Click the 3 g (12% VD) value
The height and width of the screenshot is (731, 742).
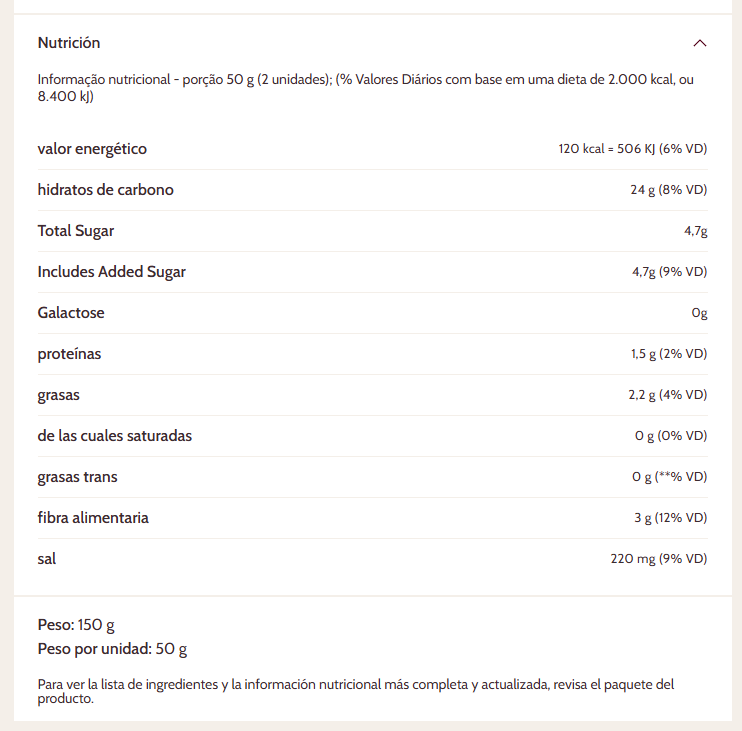pos(669,518)
